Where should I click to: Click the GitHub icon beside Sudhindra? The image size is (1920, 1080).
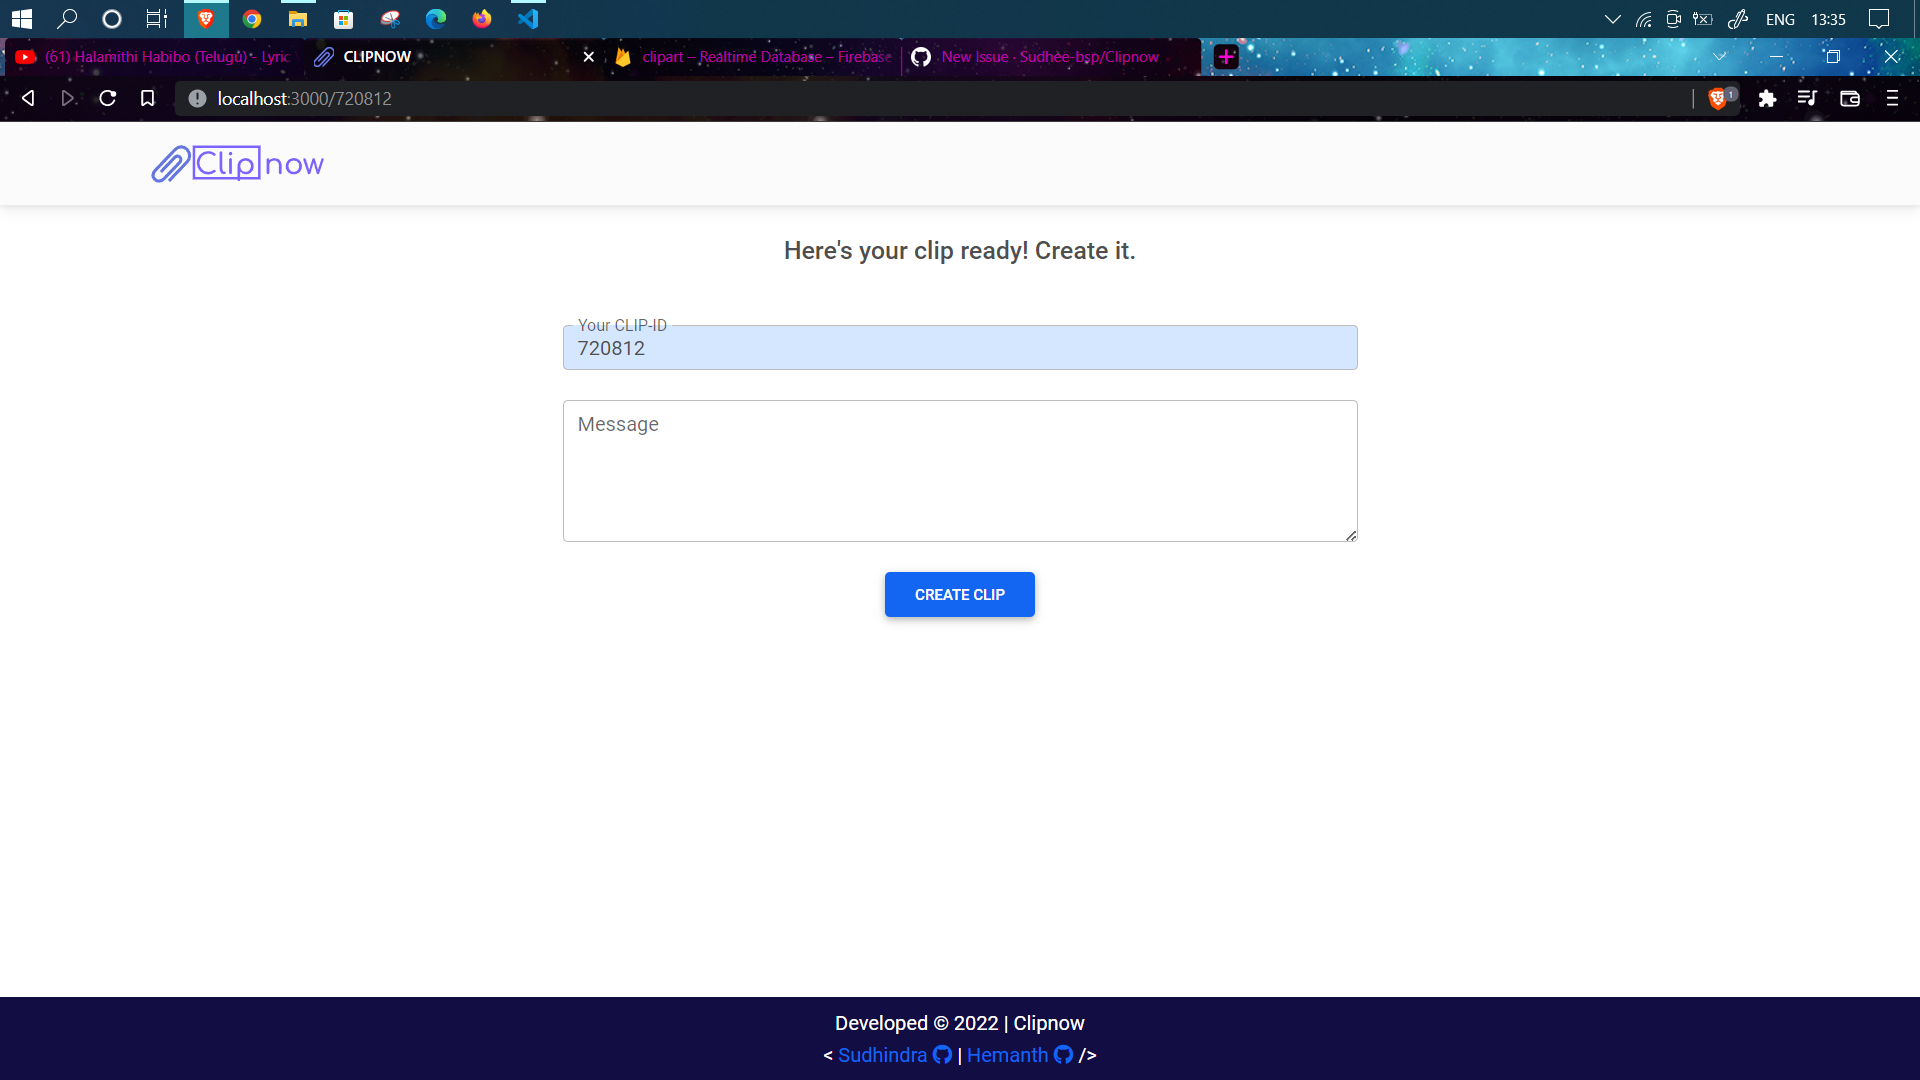click(x=942, y=1055)
